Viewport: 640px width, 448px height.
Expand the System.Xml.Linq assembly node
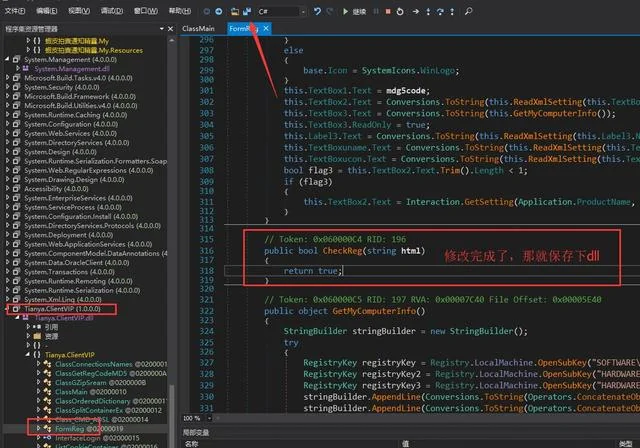click(8, 299)
